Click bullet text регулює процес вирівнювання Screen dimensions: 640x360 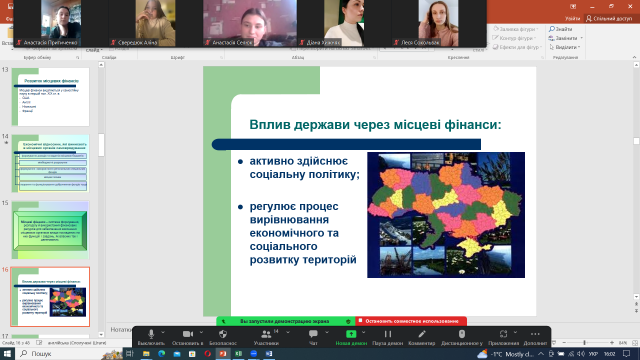[303, 233]
